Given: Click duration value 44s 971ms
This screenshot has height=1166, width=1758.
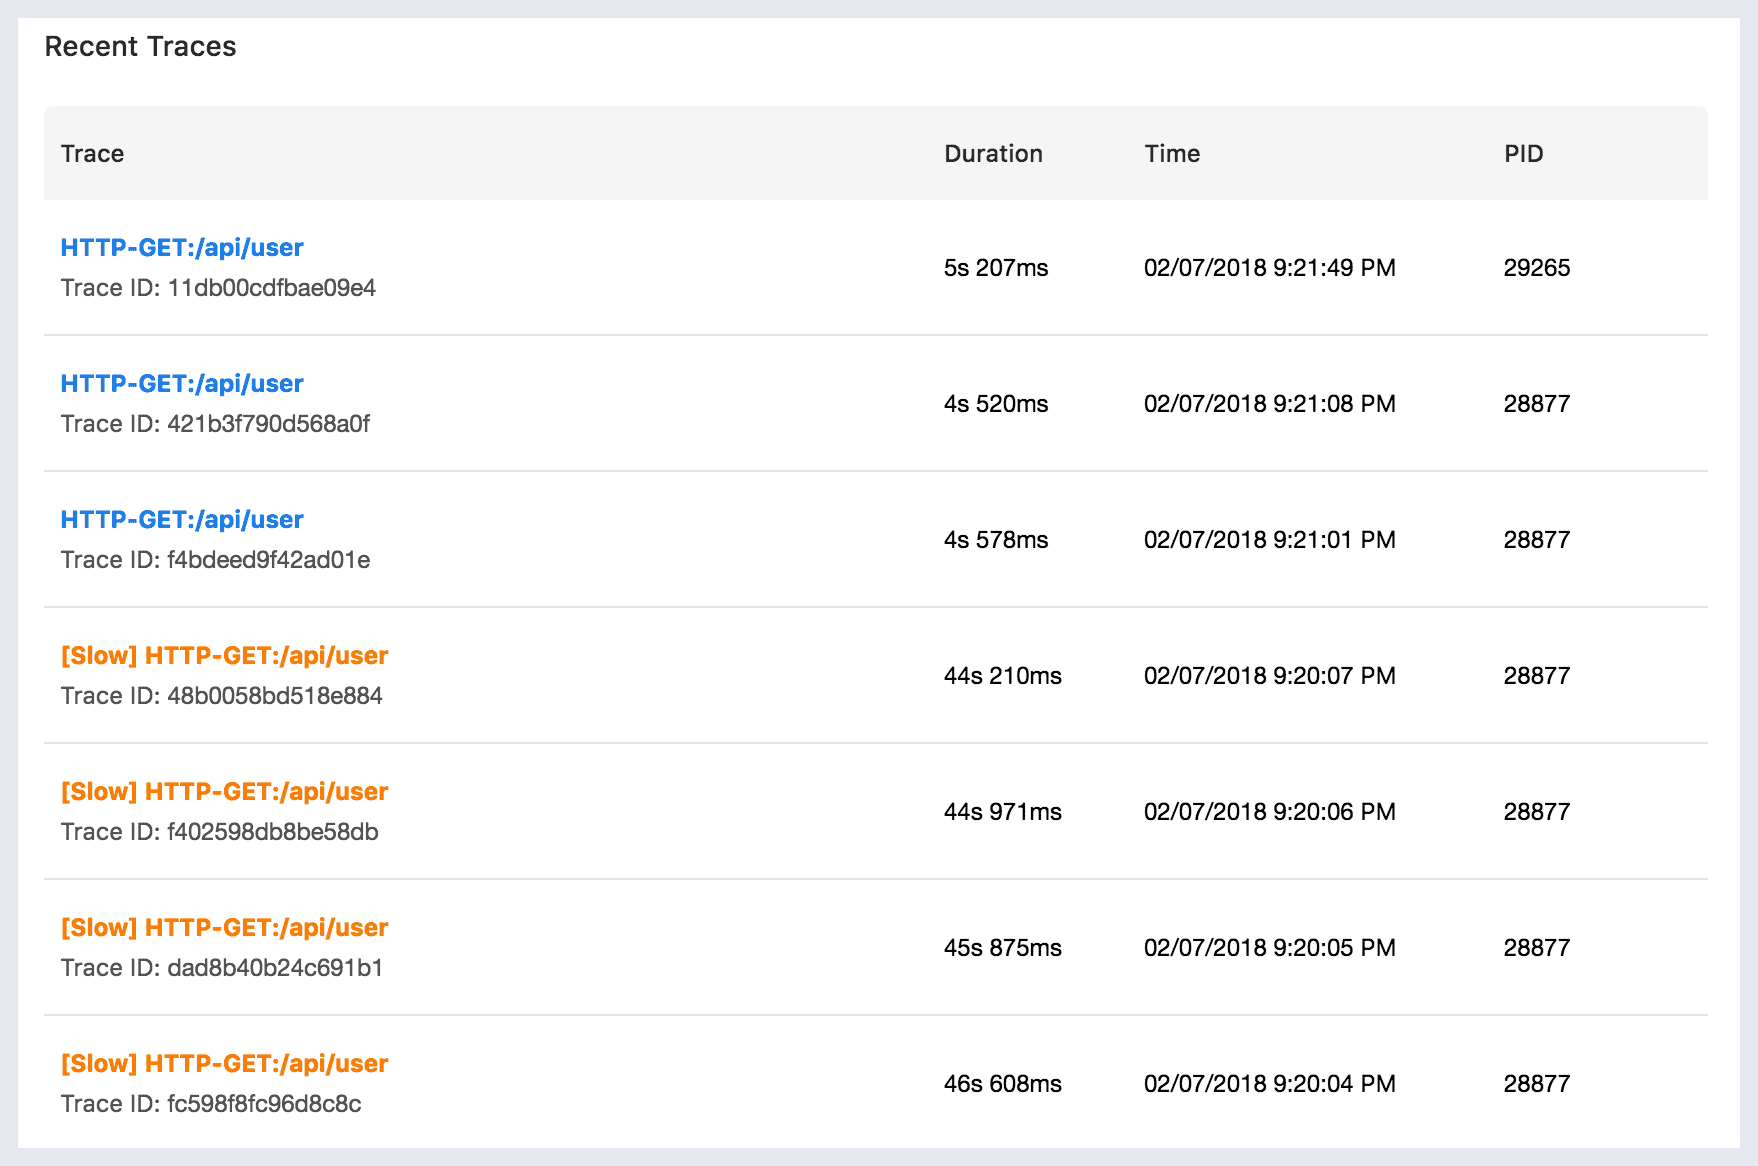Looking at the screenshot, I should click(1003, 812).
